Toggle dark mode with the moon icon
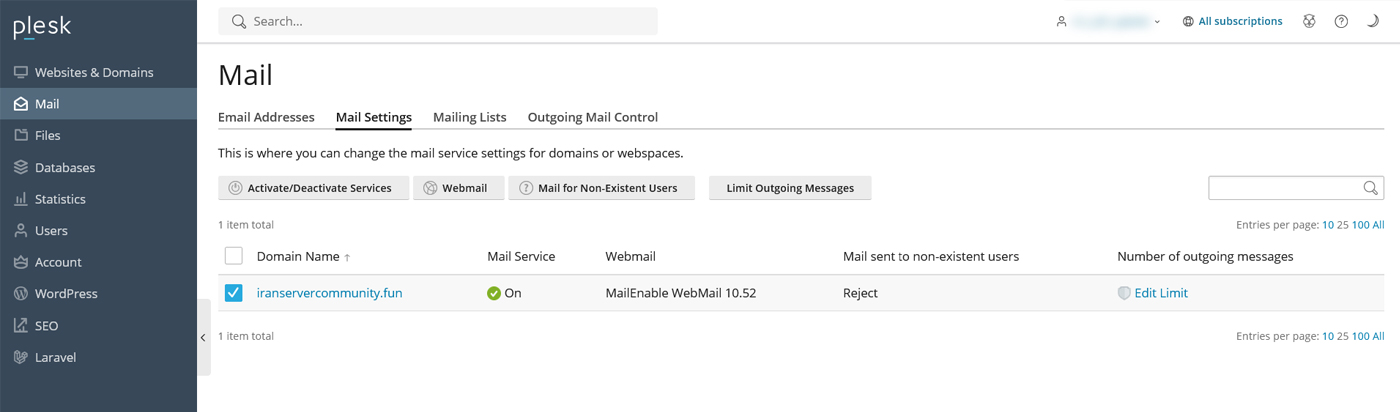1400x412 pixels. click(1373, 21)
